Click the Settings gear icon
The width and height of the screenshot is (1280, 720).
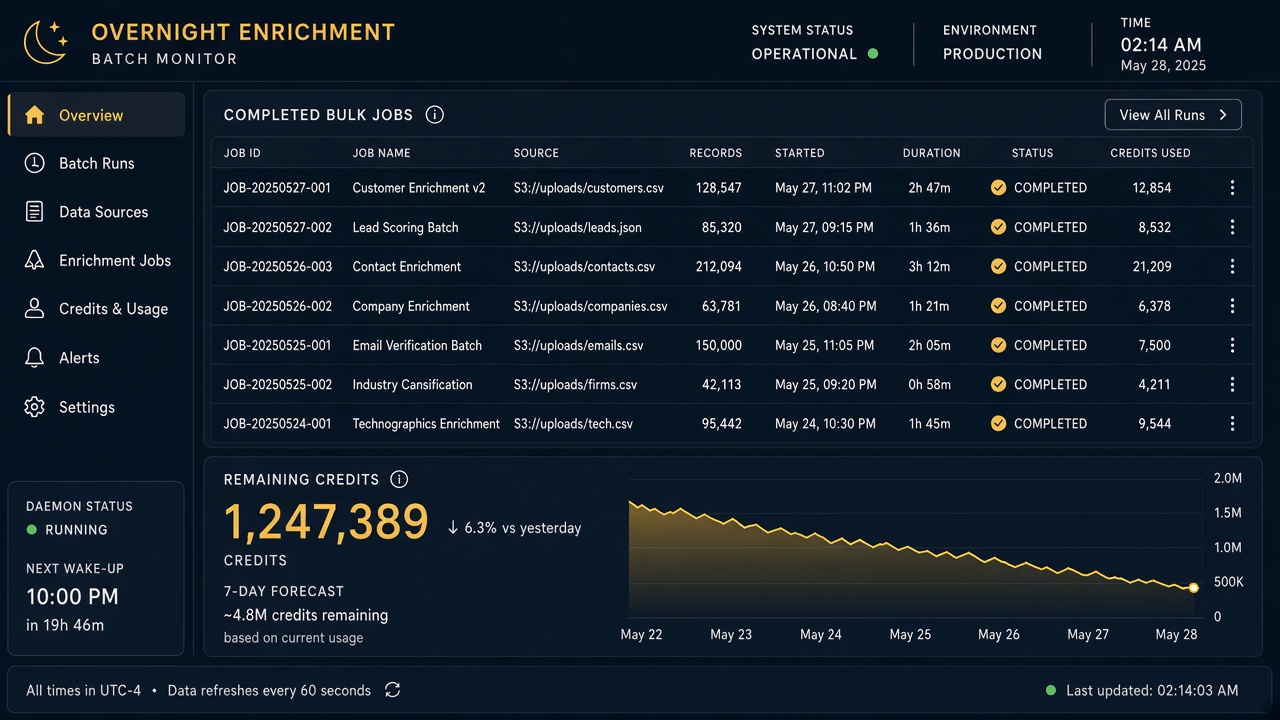[x=34, y=407]
